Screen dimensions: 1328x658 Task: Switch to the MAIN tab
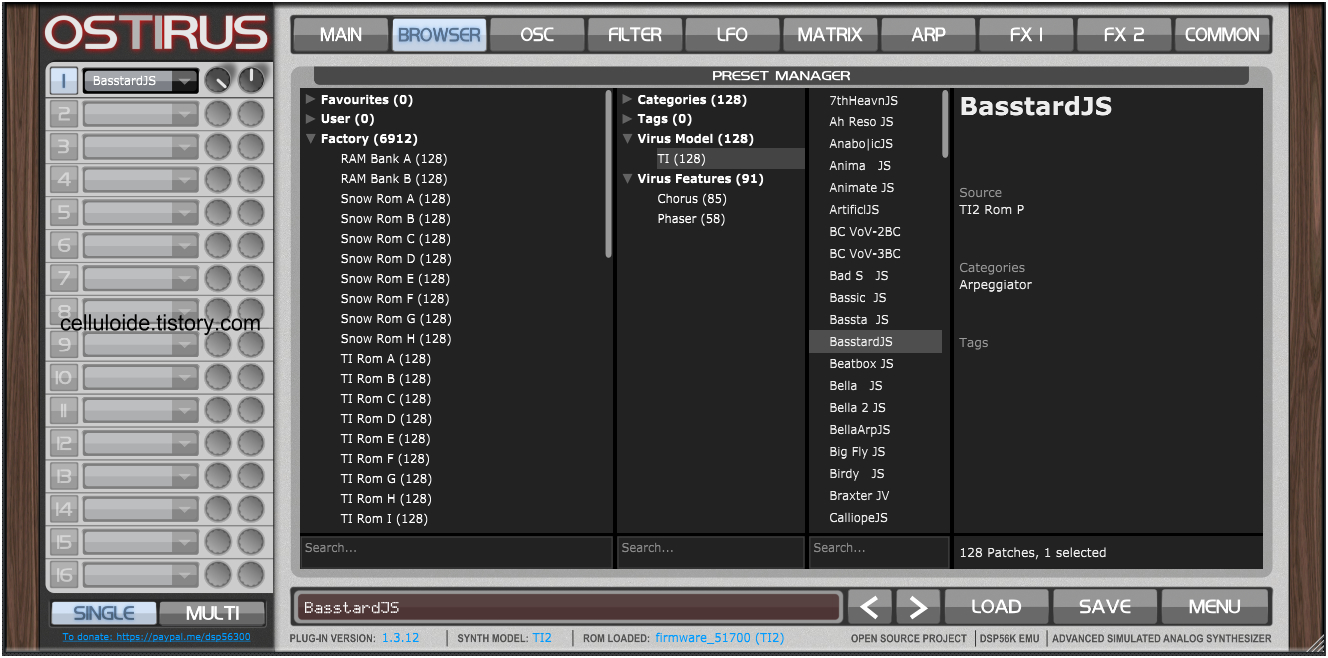coord(341,35)
